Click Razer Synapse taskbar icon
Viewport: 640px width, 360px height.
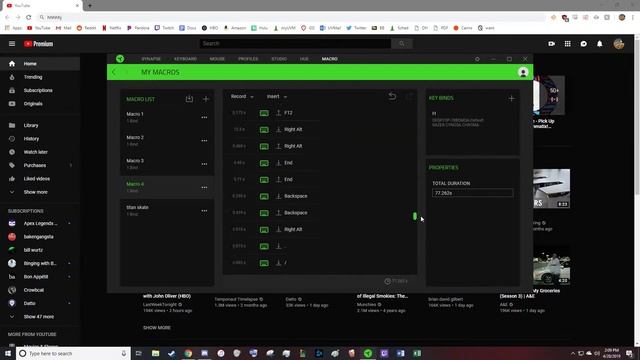point(368,353)
